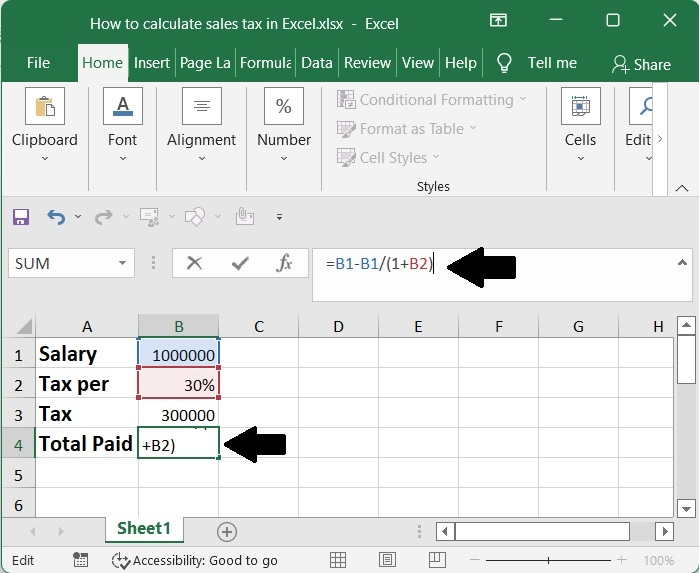Click the Save icon in quick access toolbar
The width and height of the screenshot is (700, 573).
[21, 217]
